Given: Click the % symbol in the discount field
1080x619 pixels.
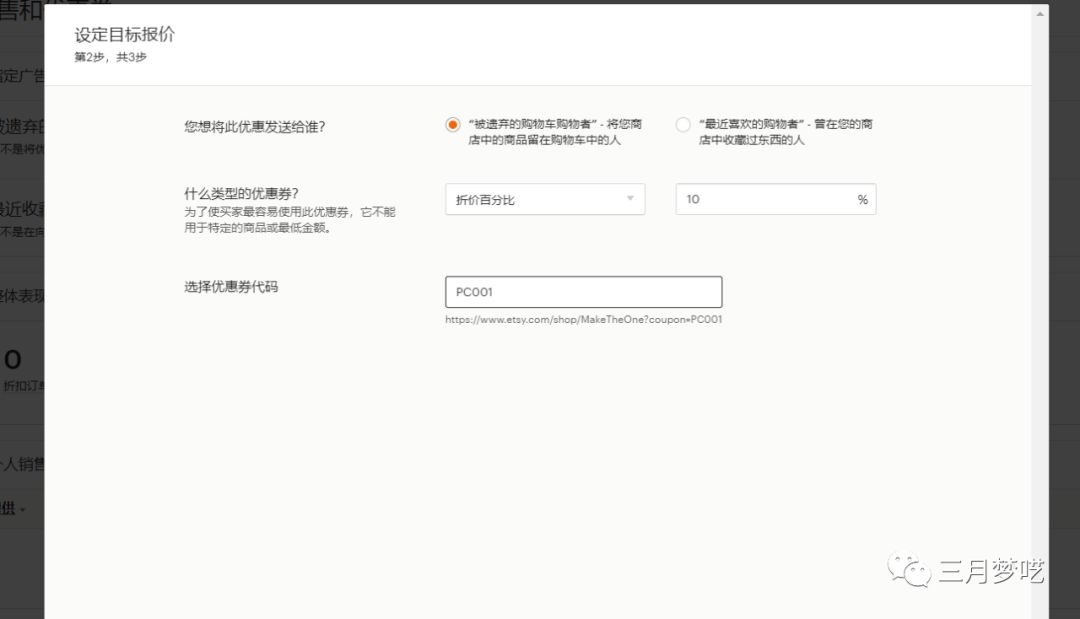Looking at the screenshot, I should 862,199.
